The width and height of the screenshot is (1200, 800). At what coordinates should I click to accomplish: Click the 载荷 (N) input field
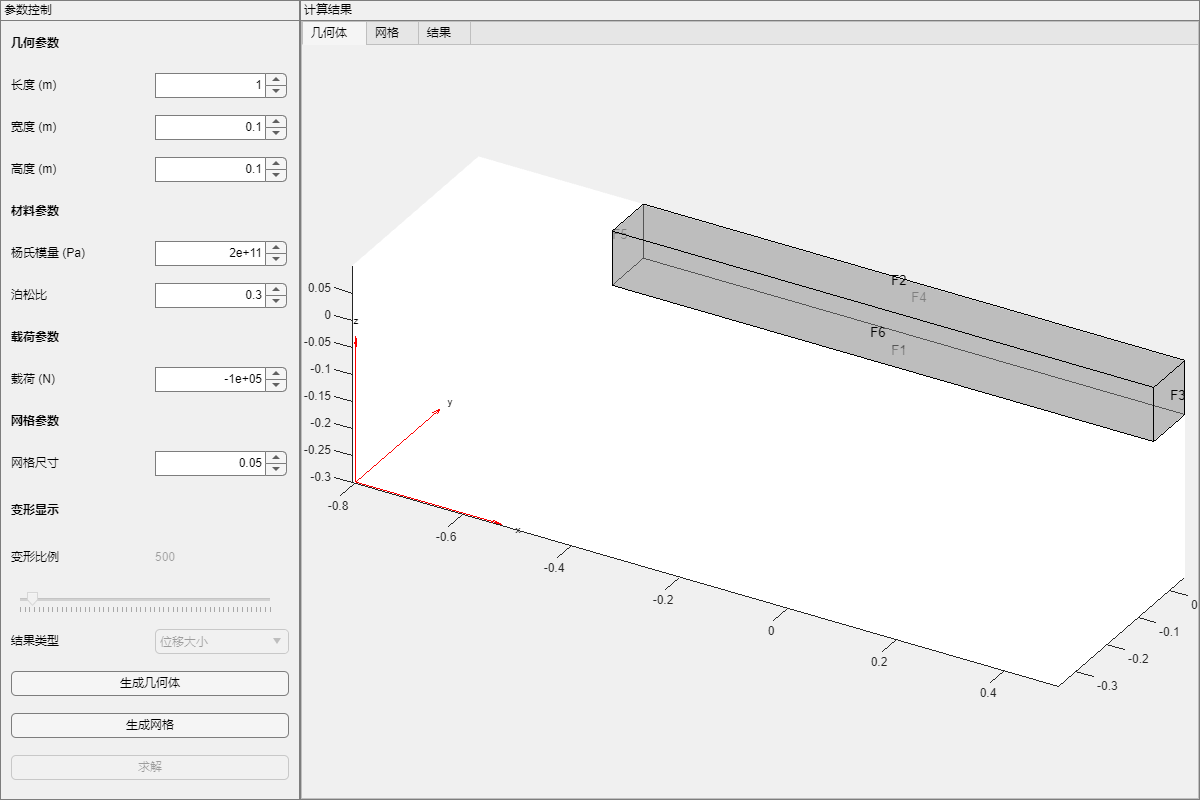pos(210,380)
